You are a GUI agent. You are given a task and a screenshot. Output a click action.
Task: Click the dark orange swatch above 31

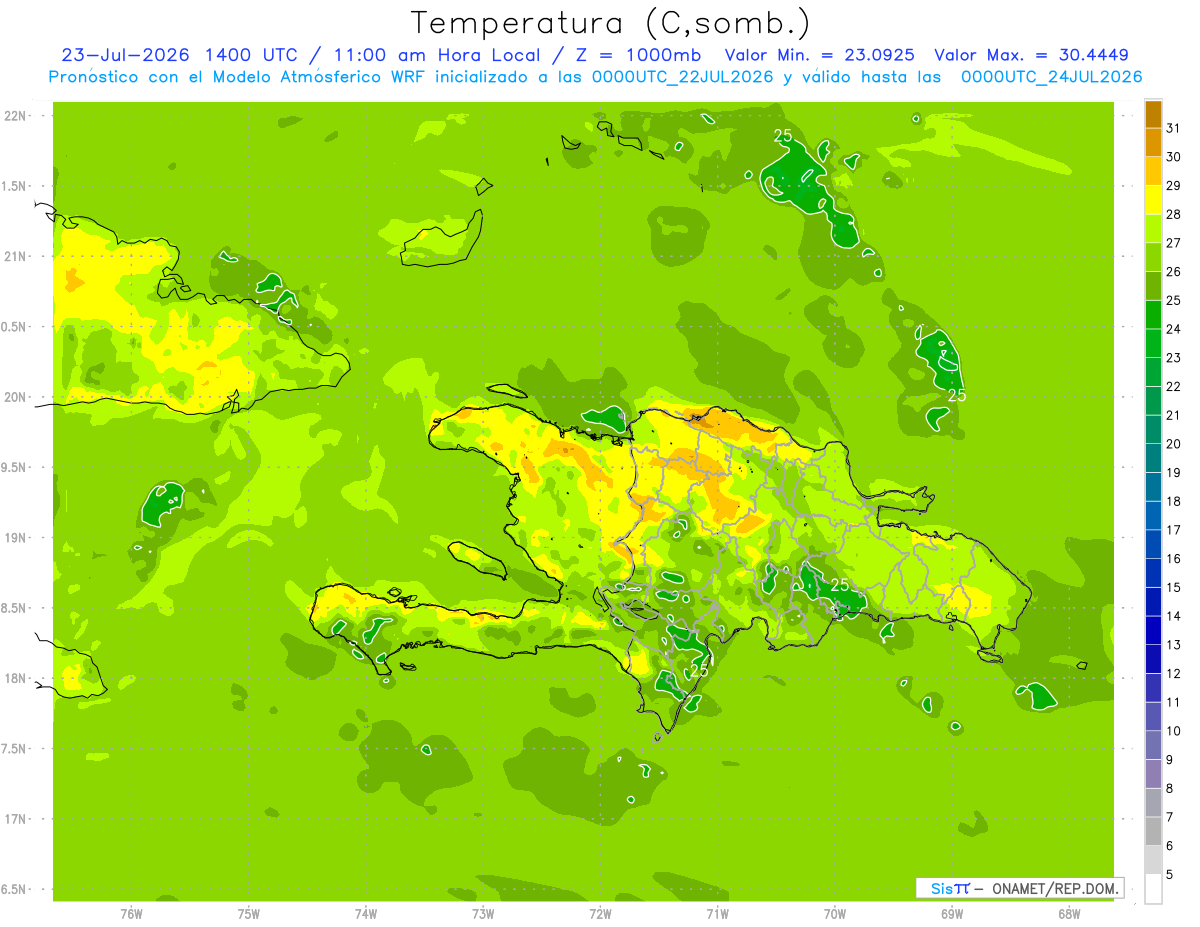pyautogui.click(x=1153, y=113)
